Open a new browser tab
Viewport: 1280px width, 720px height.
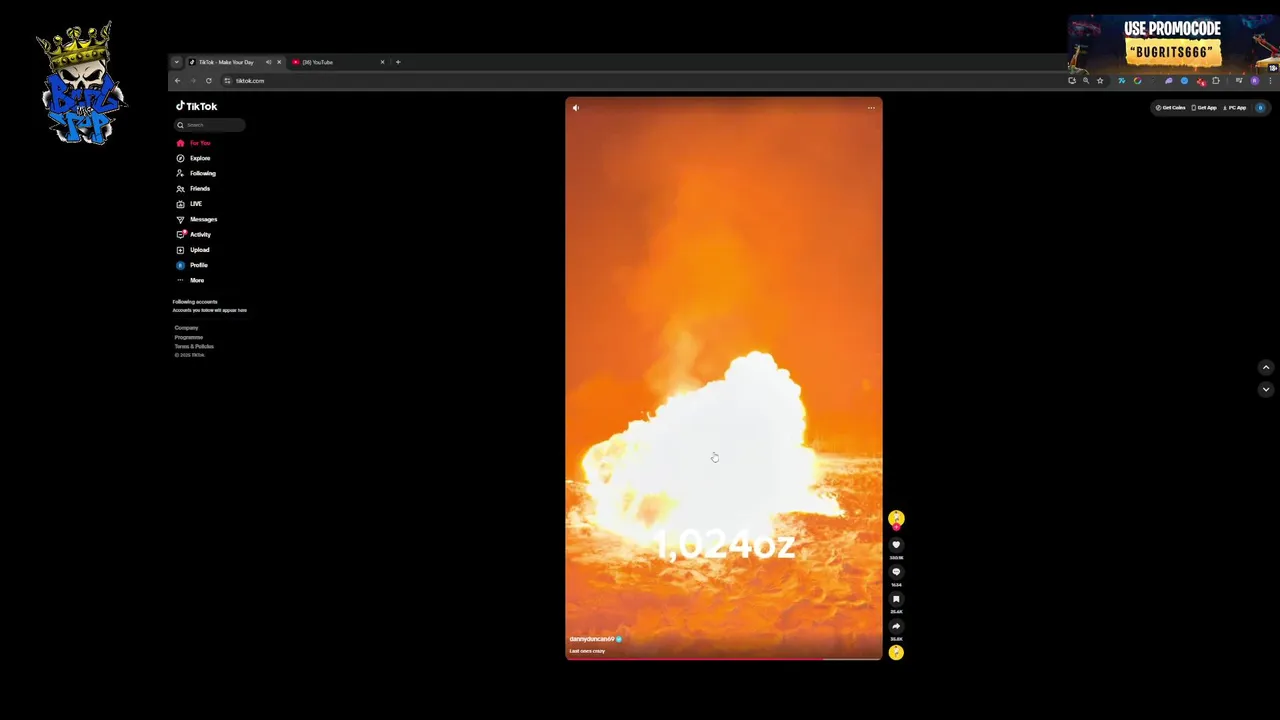pos(398,62)
